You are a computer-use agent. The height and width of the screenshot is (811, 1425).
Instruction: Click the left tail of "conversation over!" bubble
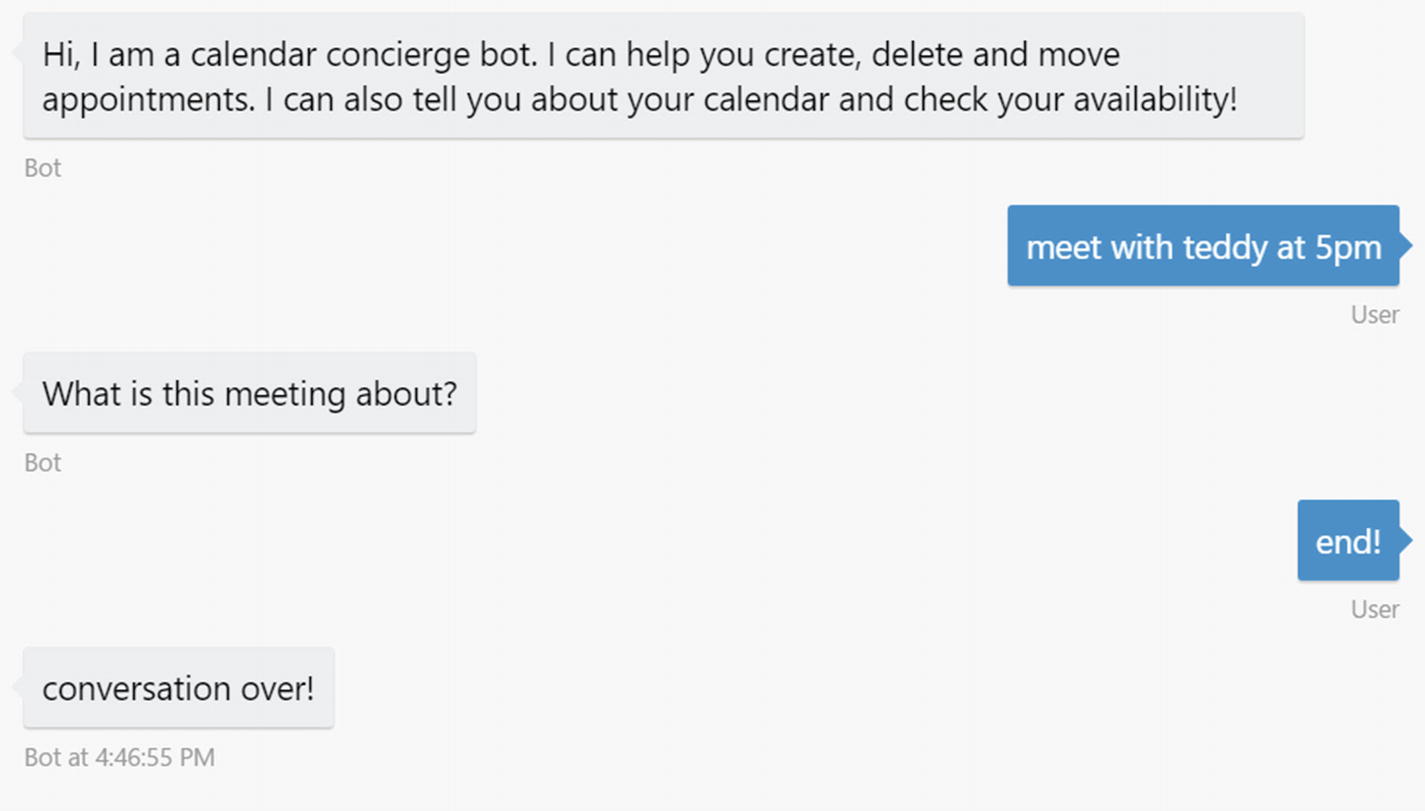(17, 687)
